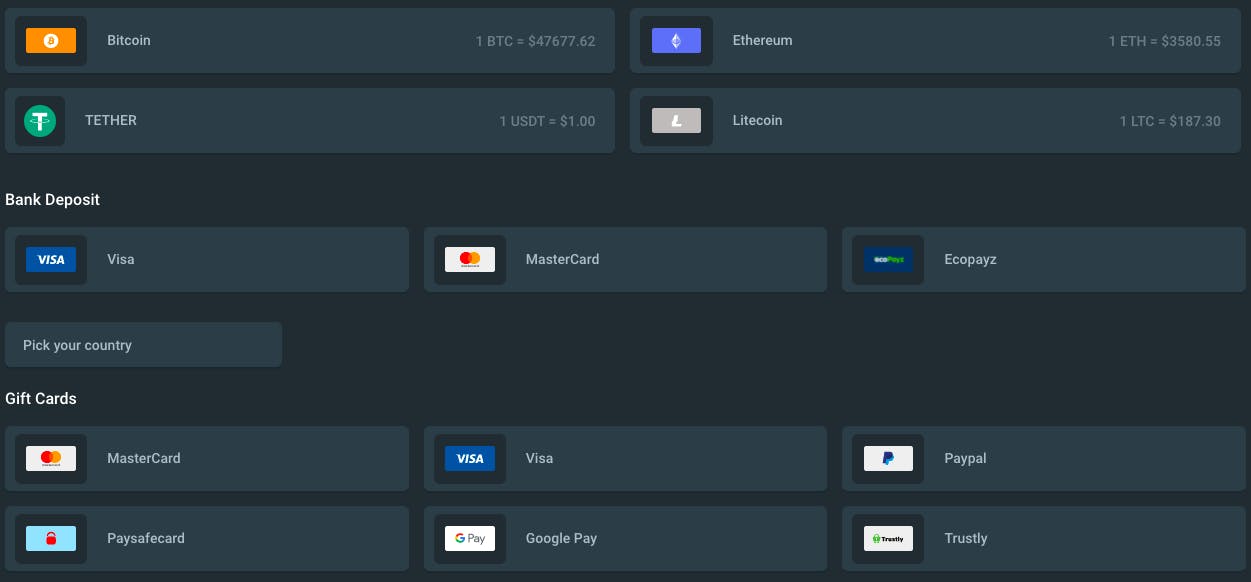The image size is (1251, 582).
Task: Click the Paypal logo icon
Action: coord(888,459)
